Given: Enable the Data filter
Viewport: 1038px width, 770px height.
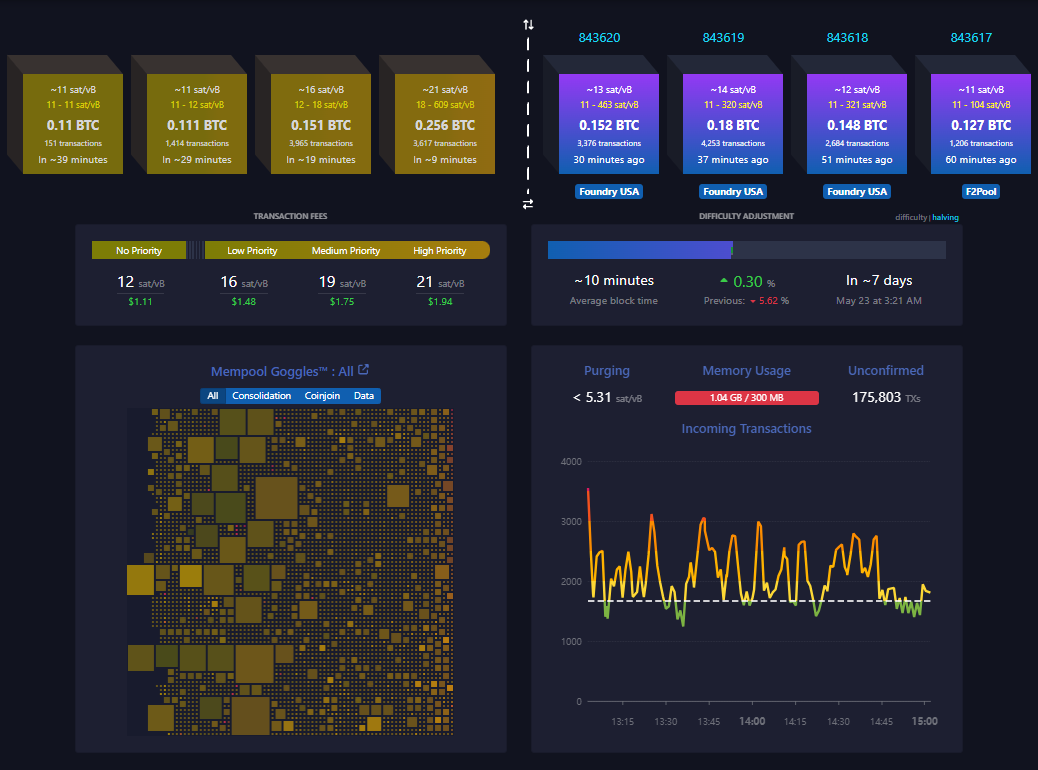Looking at the screenshot, I should pyautogui.click(x=364, y=395).
